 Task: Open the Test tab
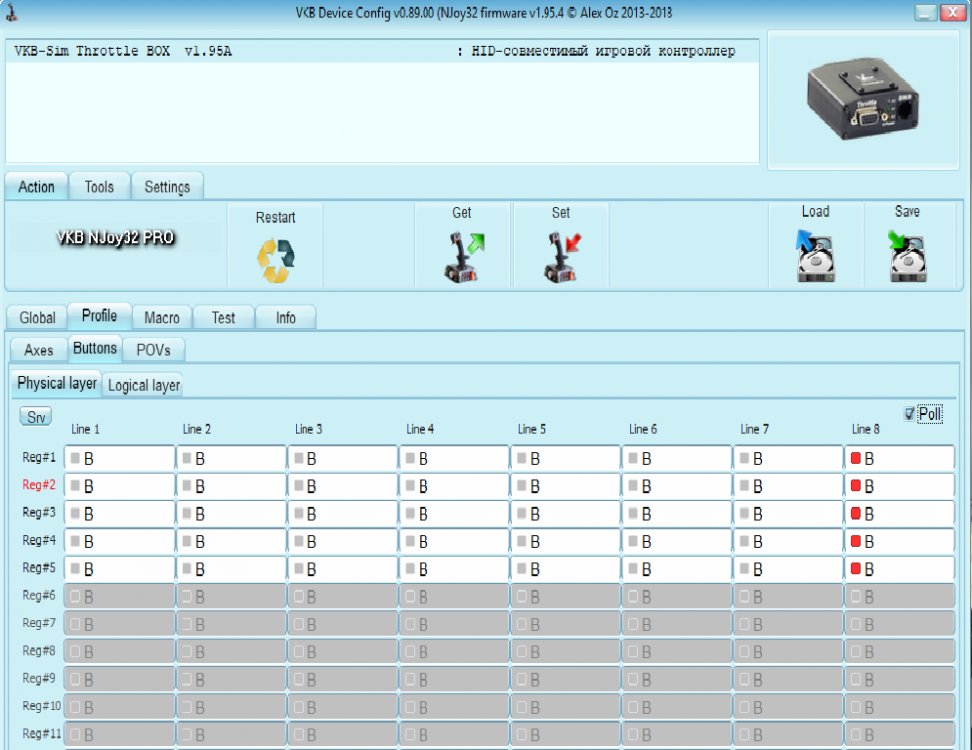click(x=223, y=317)
